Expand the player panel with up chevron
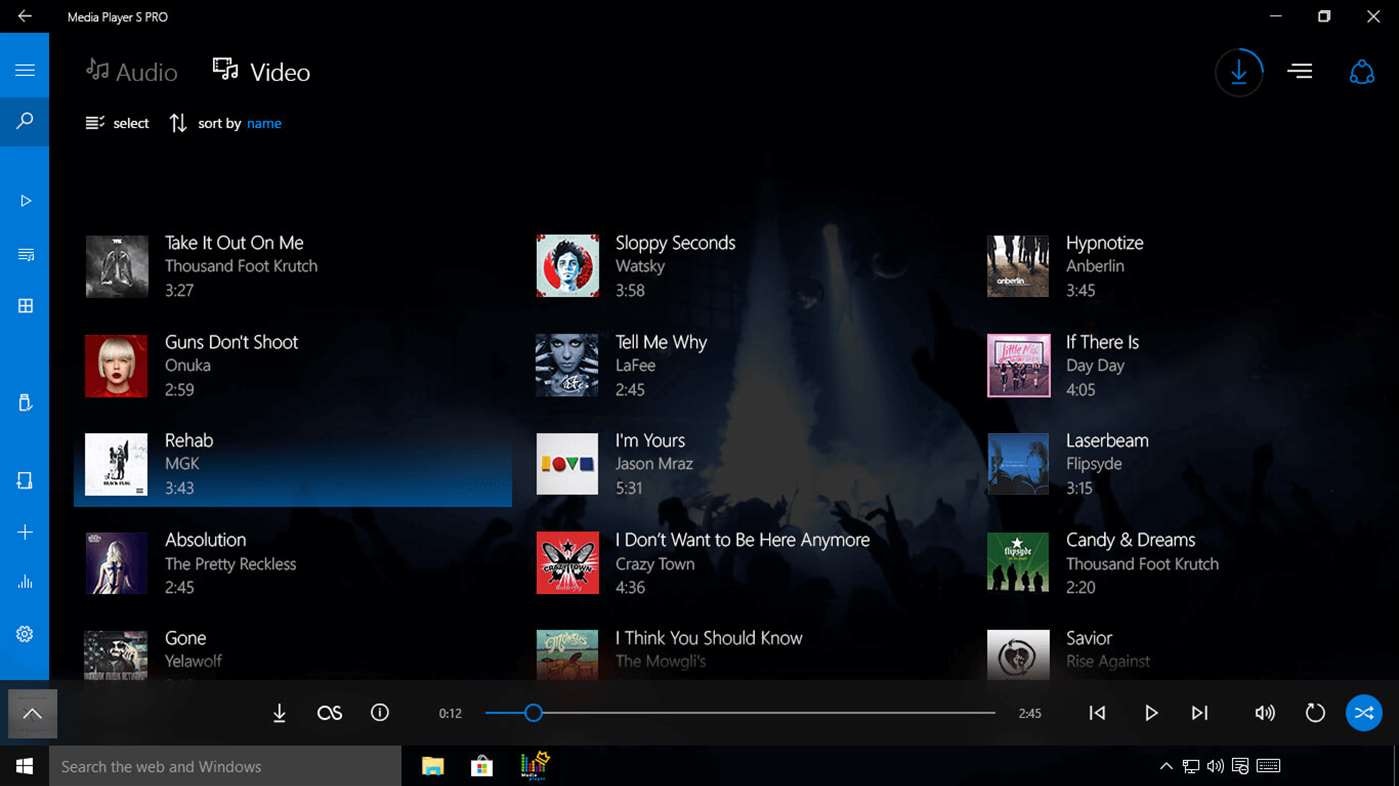This screenshot has height=786, width=1399. (32, 714)
